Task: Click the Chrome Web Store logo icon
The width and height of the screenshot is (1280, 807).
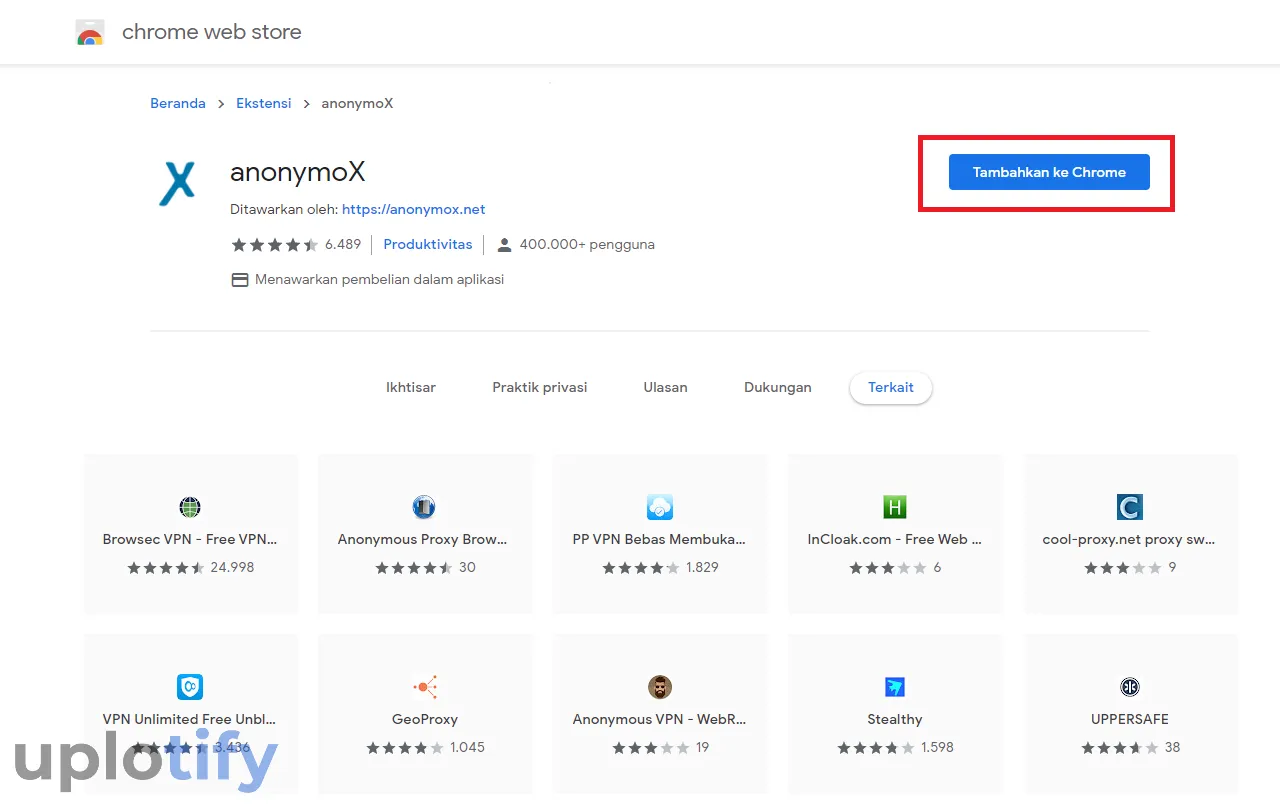Action: click(x=90, y=33)
